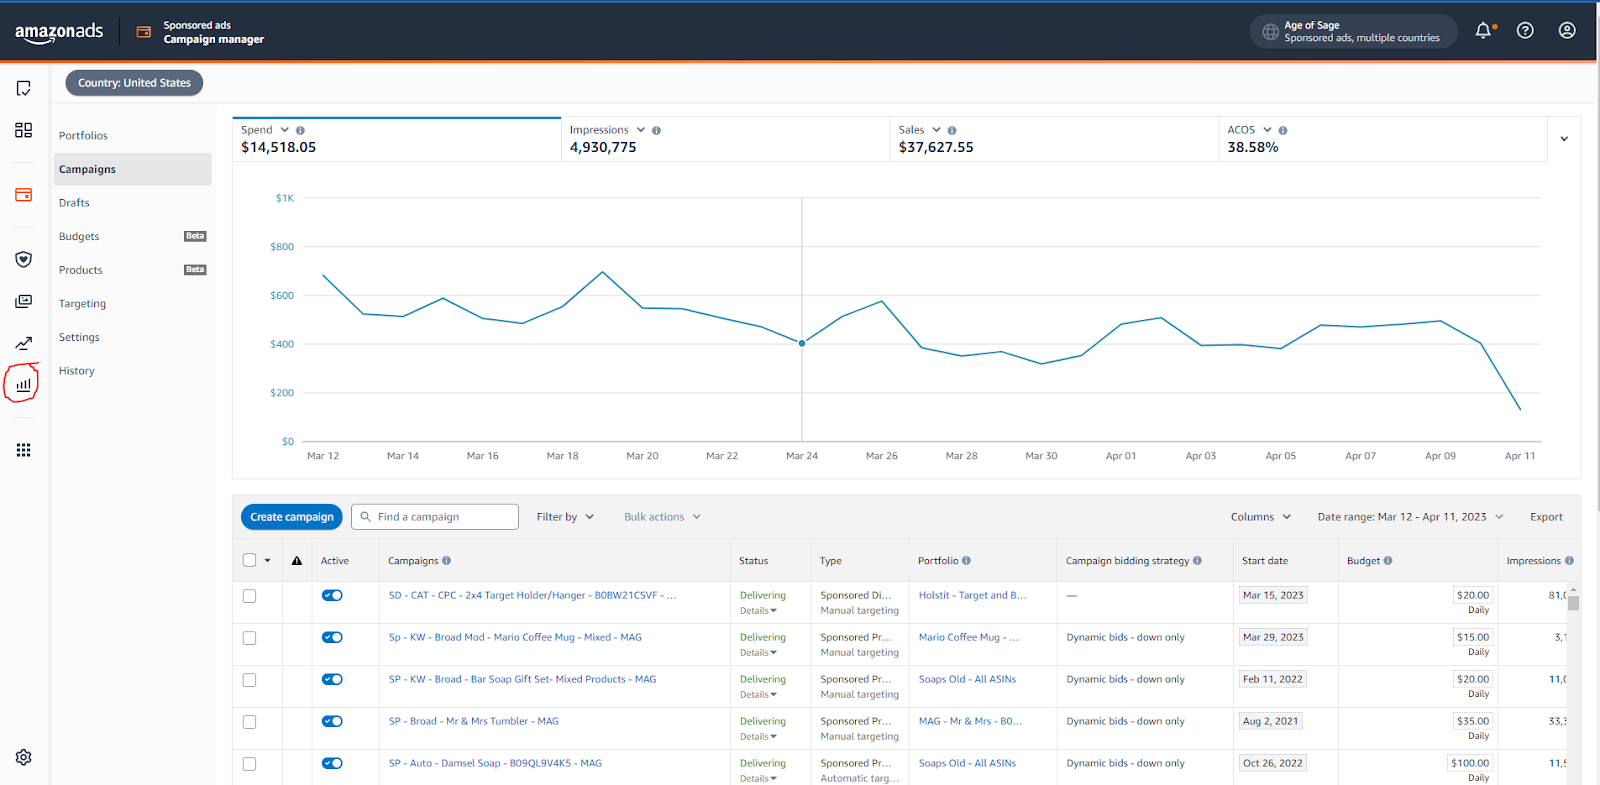Open the gear settings icon at bottom-left
The height and width of the screenshot is (785, 1600).
23,757
